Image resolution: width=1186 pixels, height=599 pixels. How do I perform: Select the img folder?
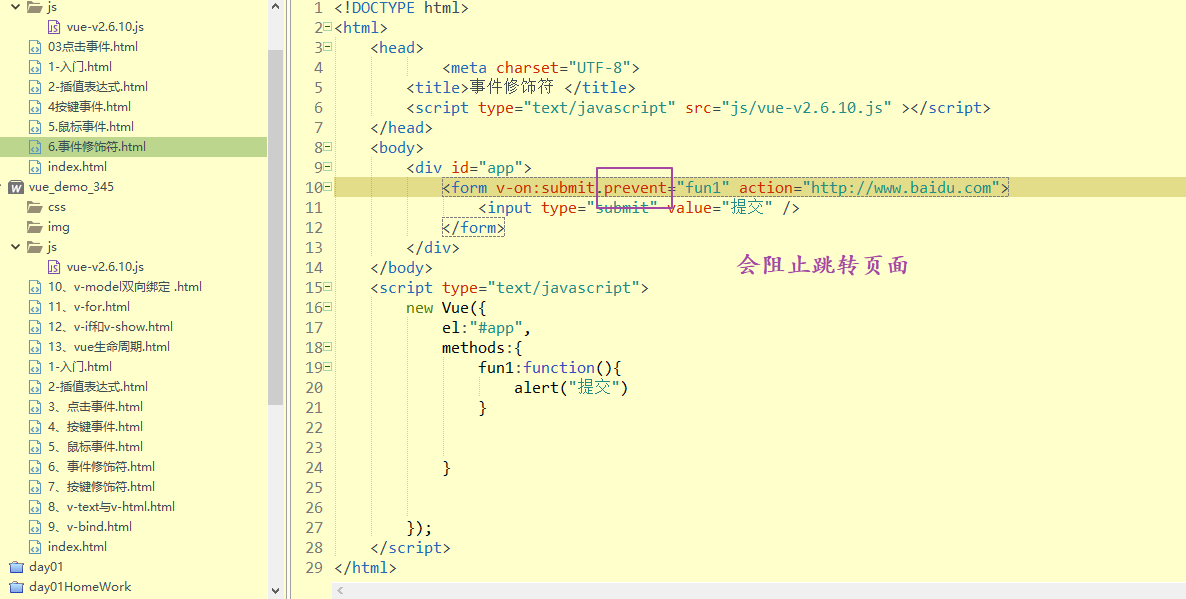58,227
